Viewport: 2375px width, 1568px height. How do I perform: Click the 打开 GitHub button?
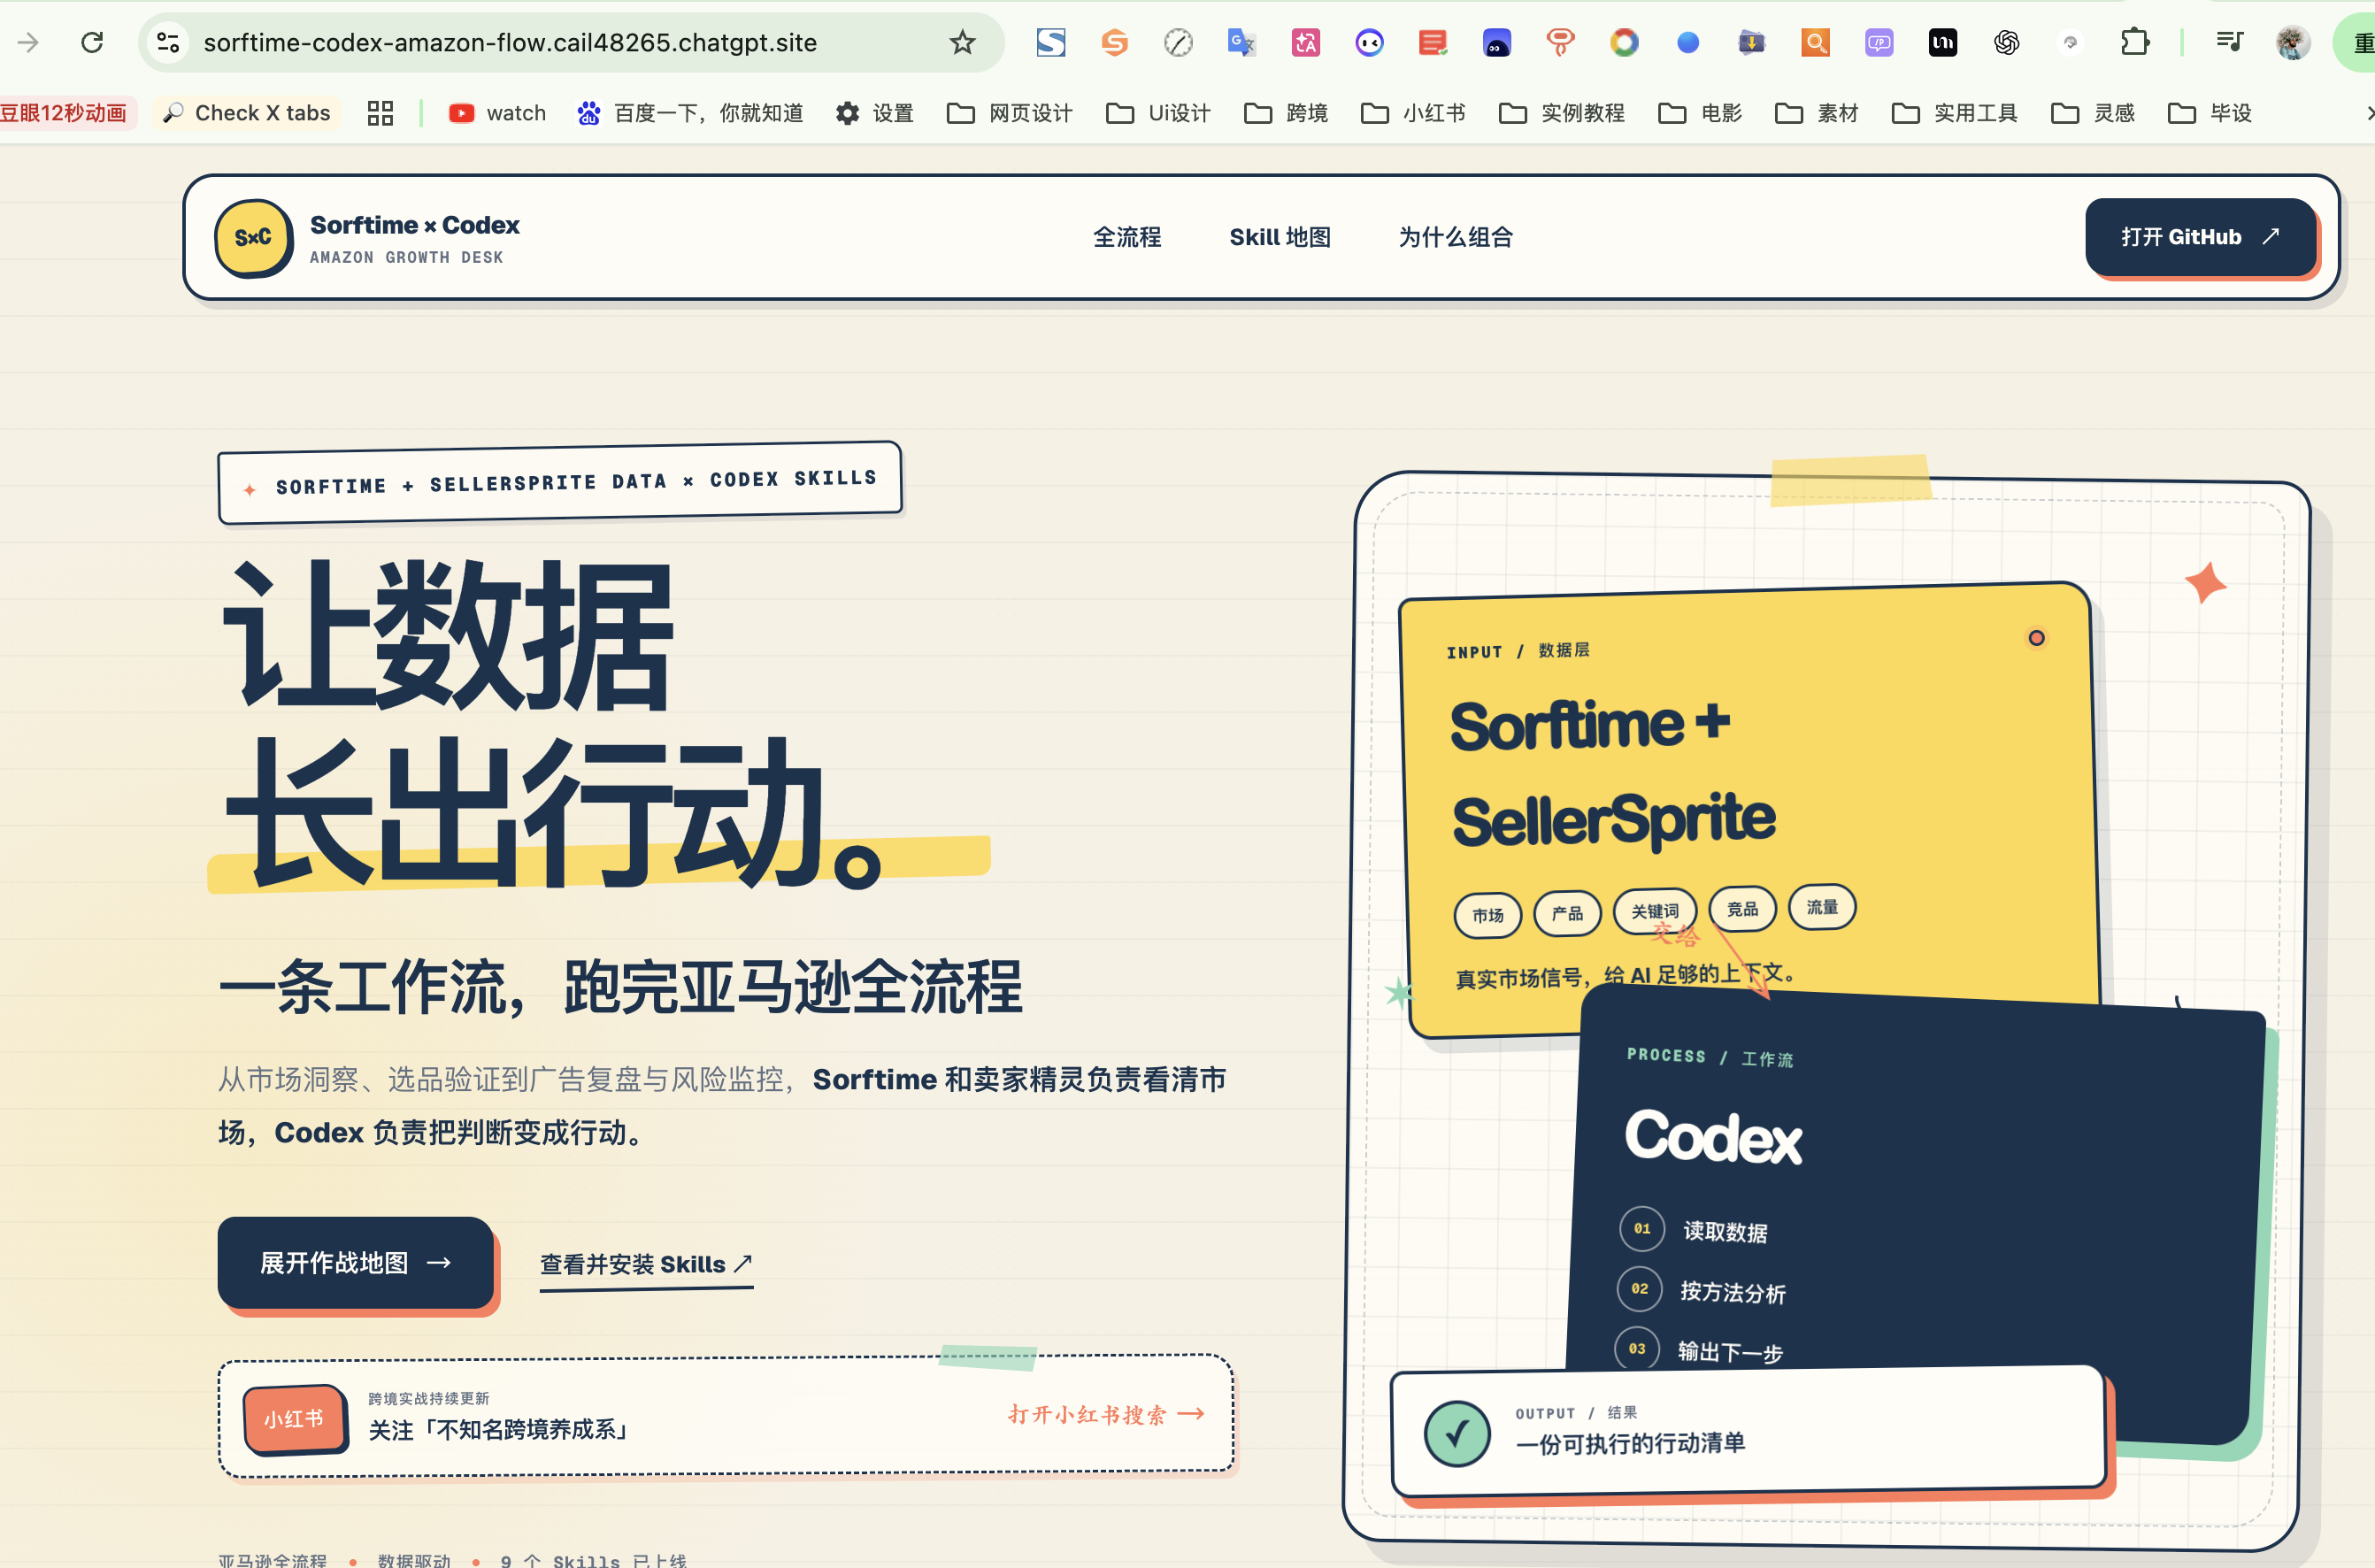pos(2200,237)
